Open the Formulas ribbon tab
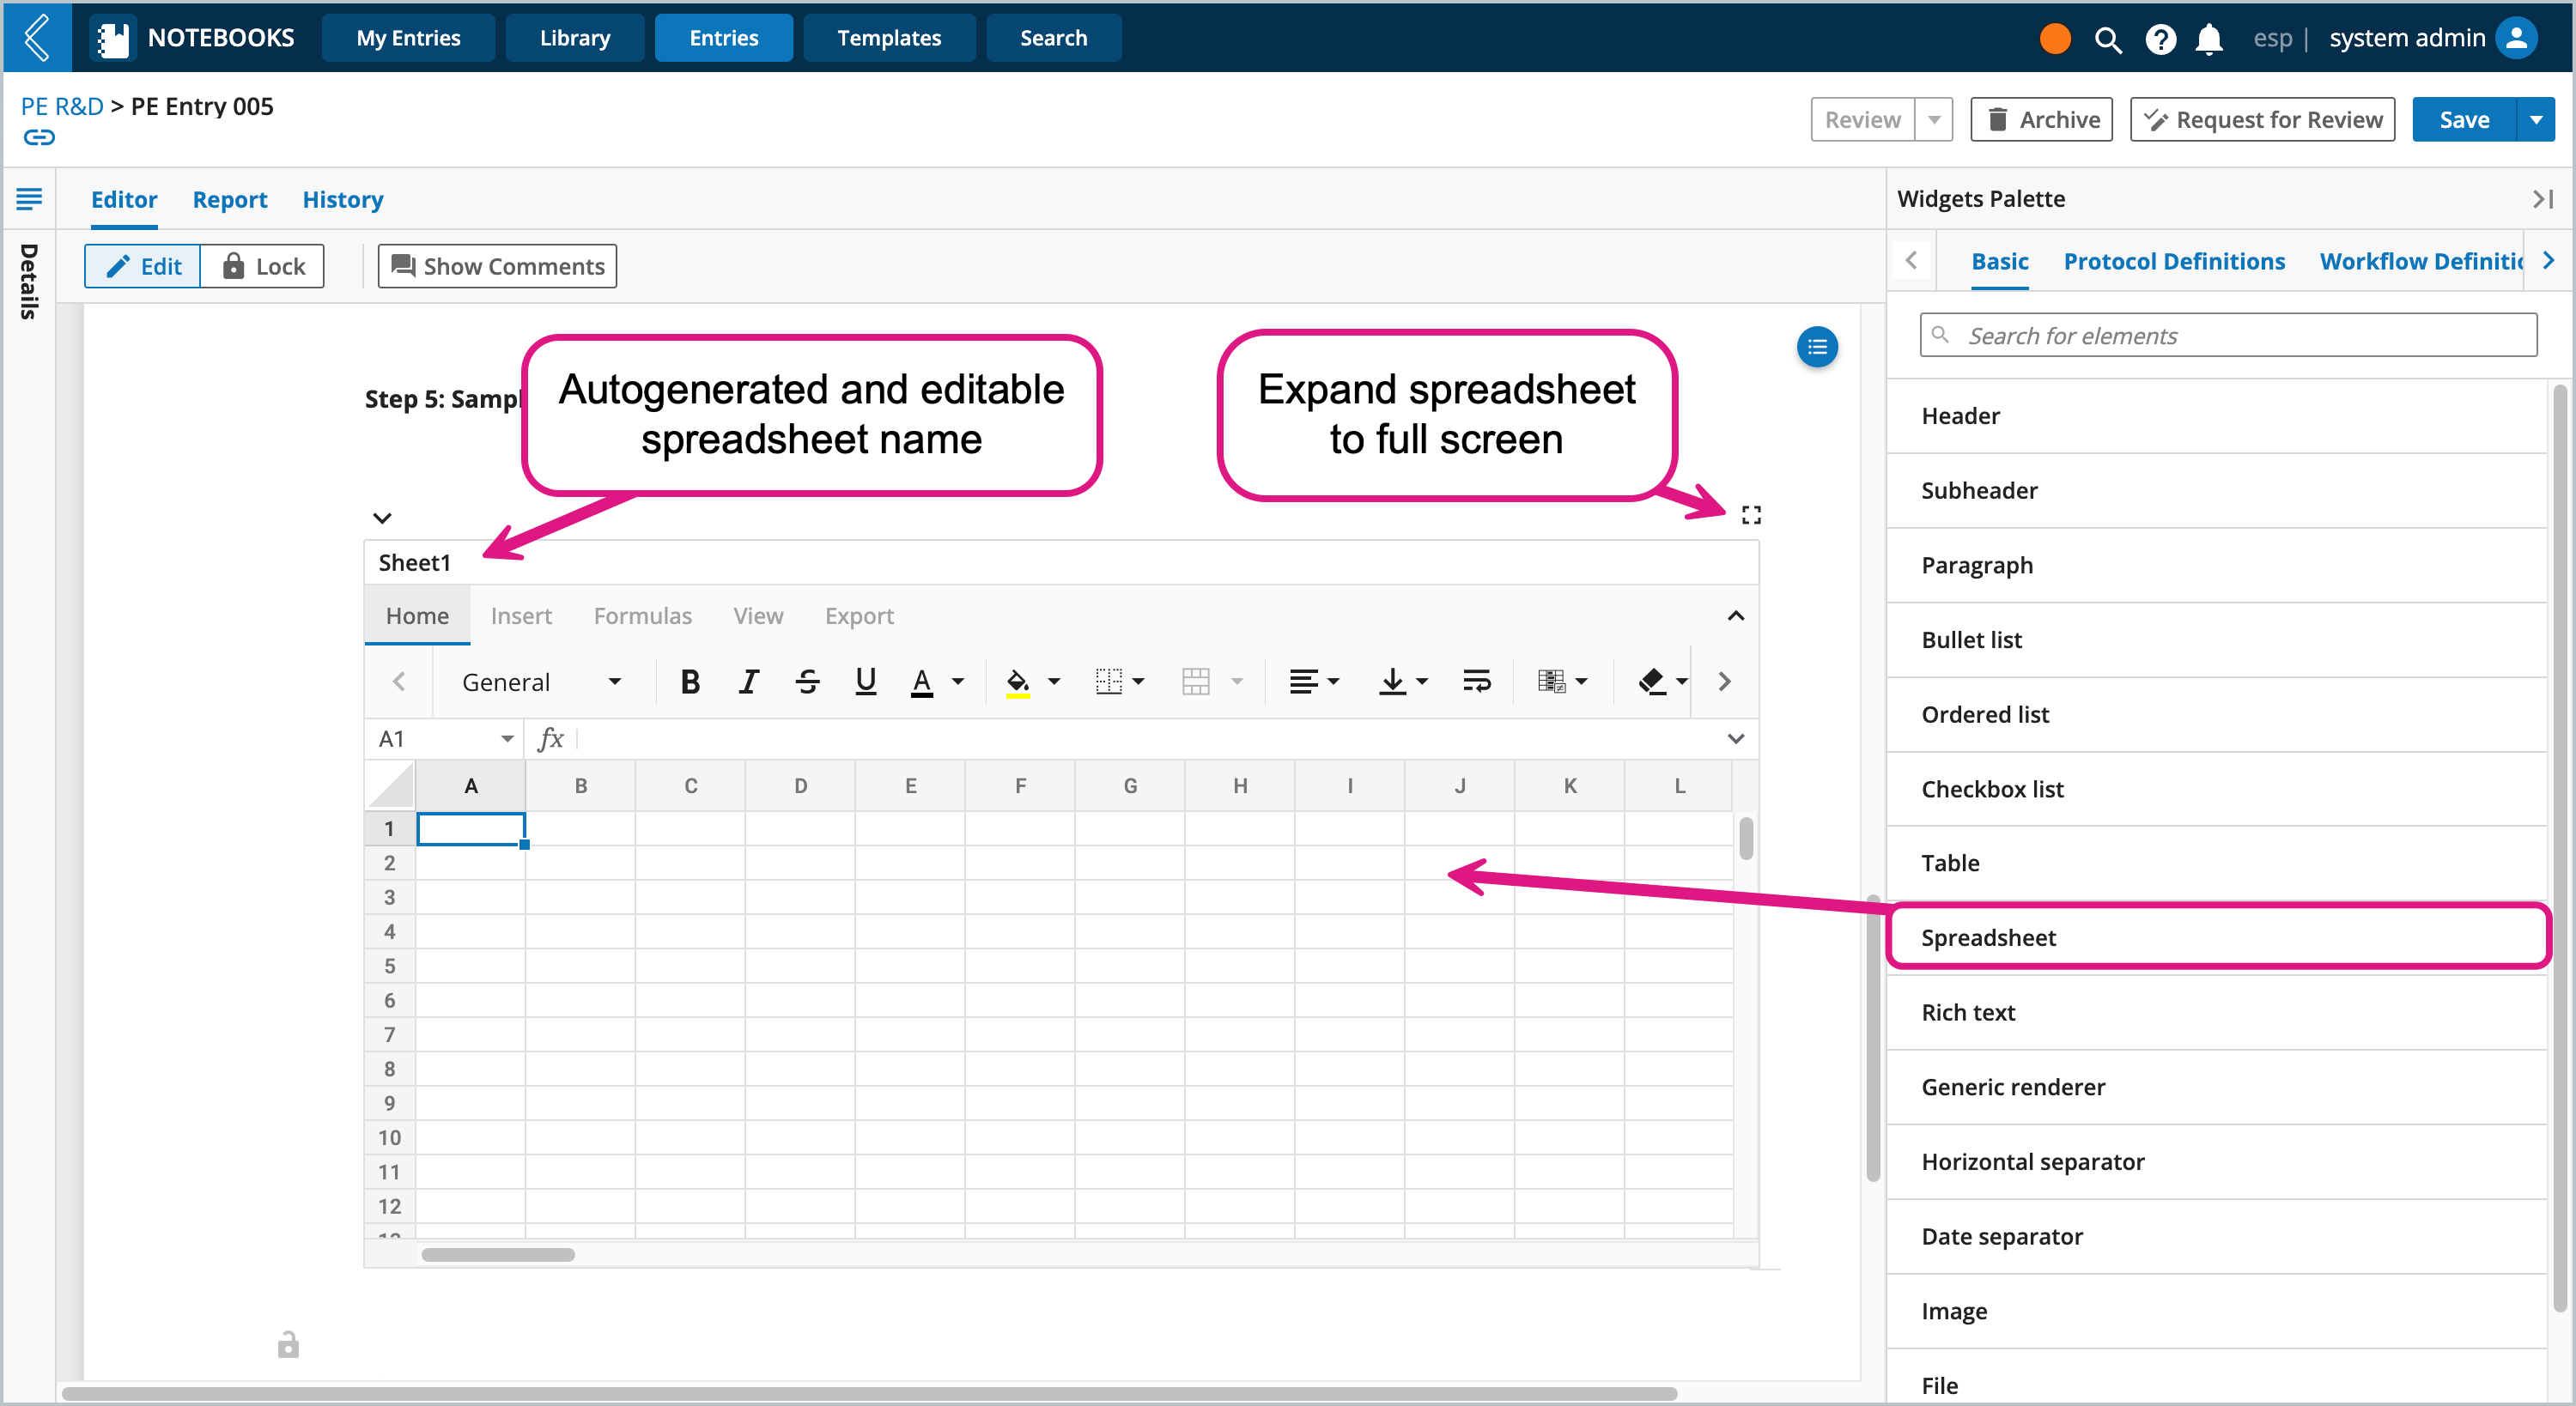The image size is (2576, 1406). coord(642,616)
